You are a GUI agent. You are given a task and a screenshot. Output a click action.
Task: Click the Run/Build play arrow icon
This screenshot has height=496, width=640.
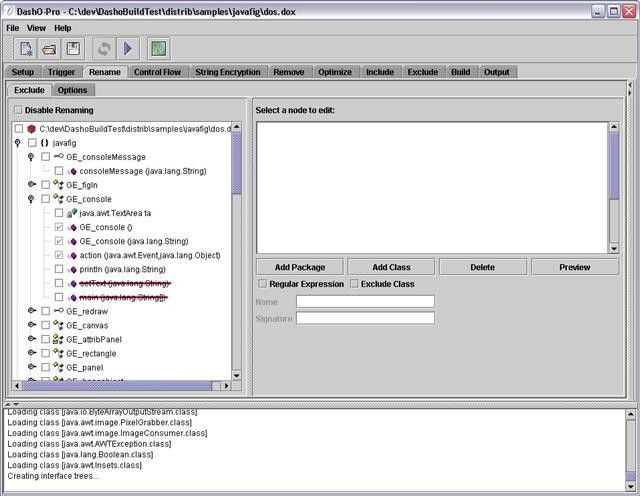pos(128,49)
